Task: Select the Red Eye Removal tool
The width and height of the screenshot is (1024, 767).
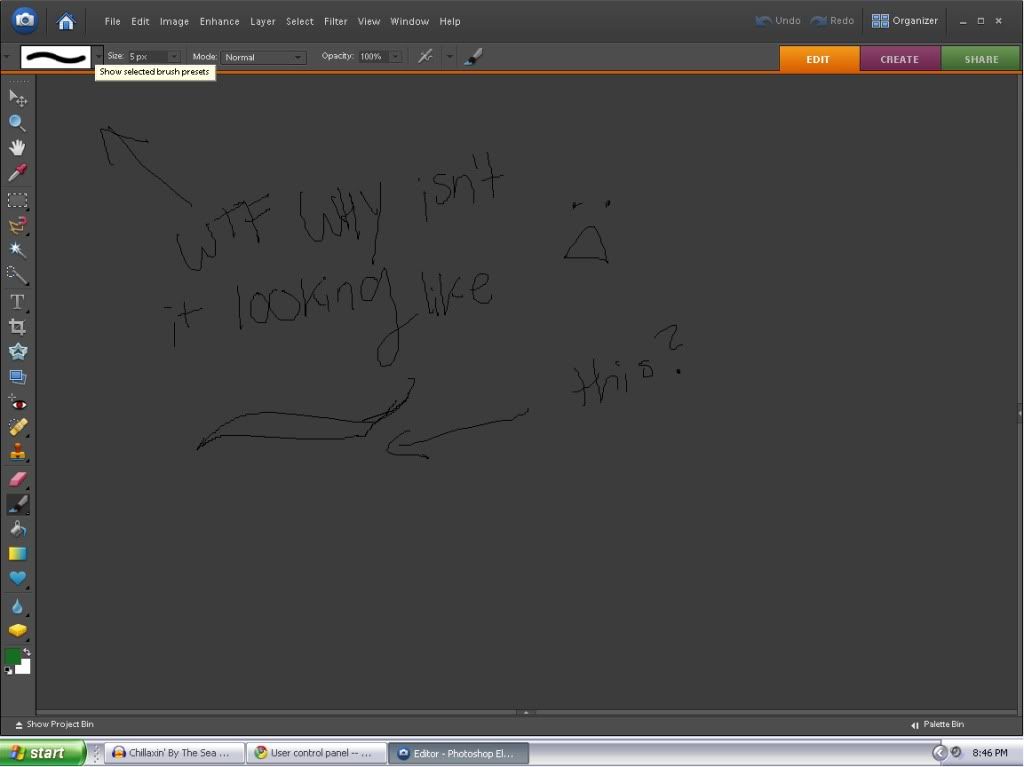Action: click(x=17, y=403)
